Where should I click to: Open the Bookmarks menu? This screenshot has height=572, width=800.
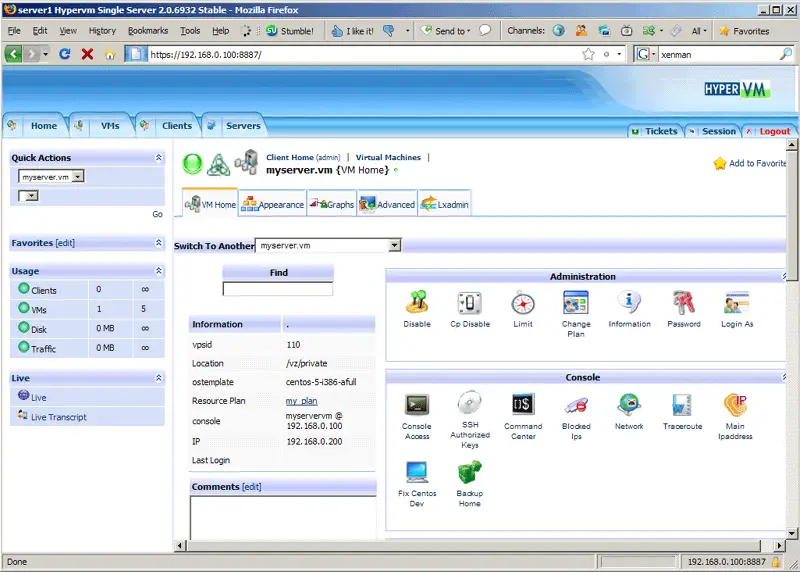coord(148,31)
